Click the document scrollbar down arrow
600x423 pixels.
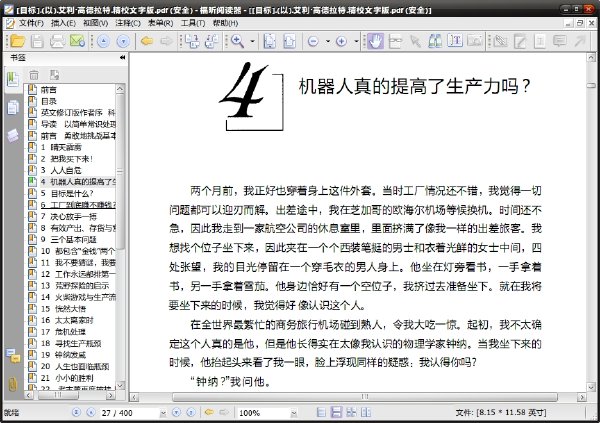click(591, 387)
